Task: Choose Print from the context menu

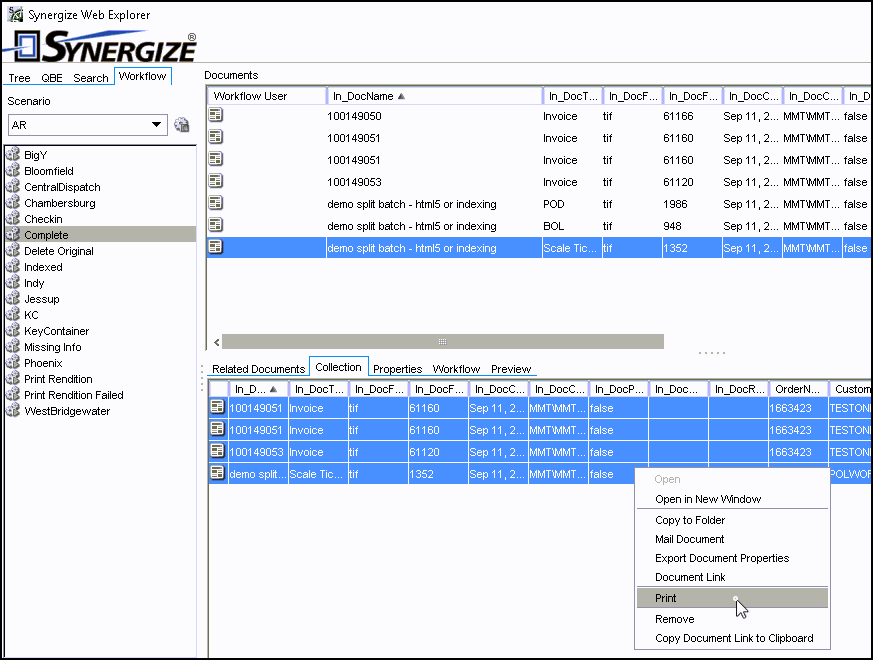Action: coord(732,598)
